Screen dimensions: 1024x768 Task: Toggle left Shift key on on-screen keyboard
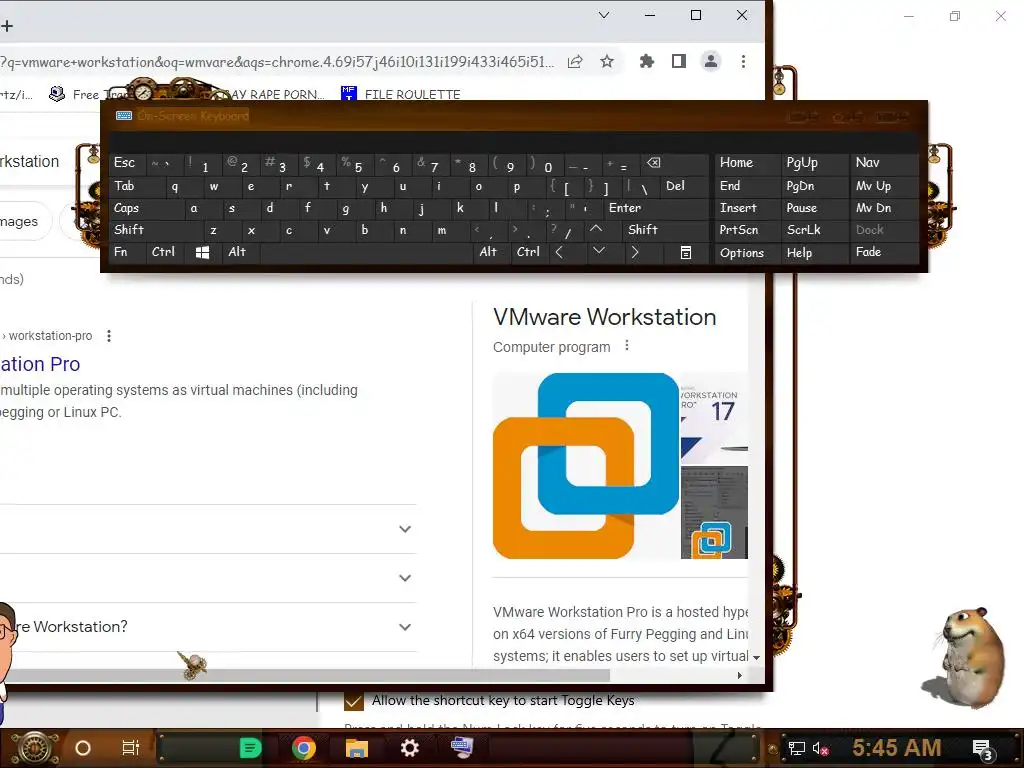(155, 230)
